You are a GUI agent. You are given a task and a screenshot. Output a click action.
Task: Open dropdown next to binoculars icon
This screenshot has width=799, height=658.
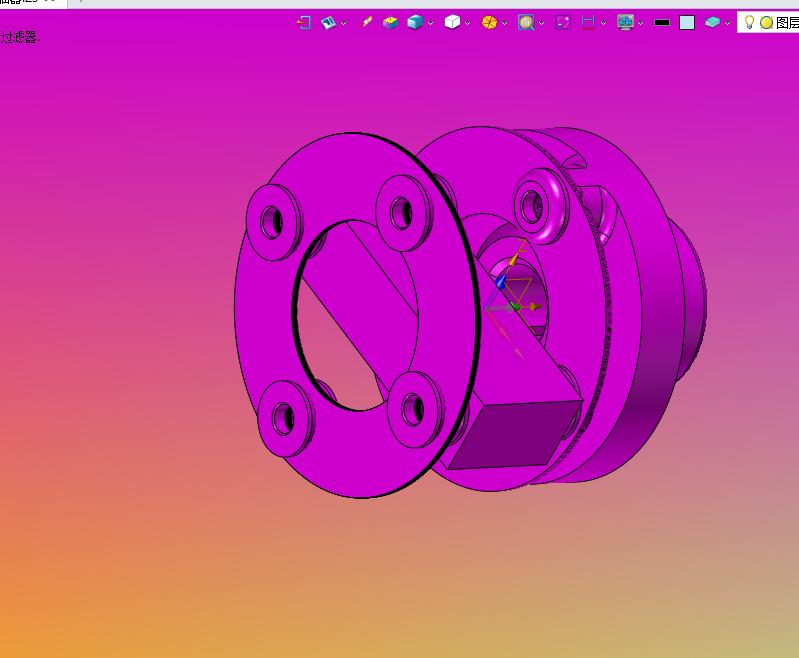point(343,23)
